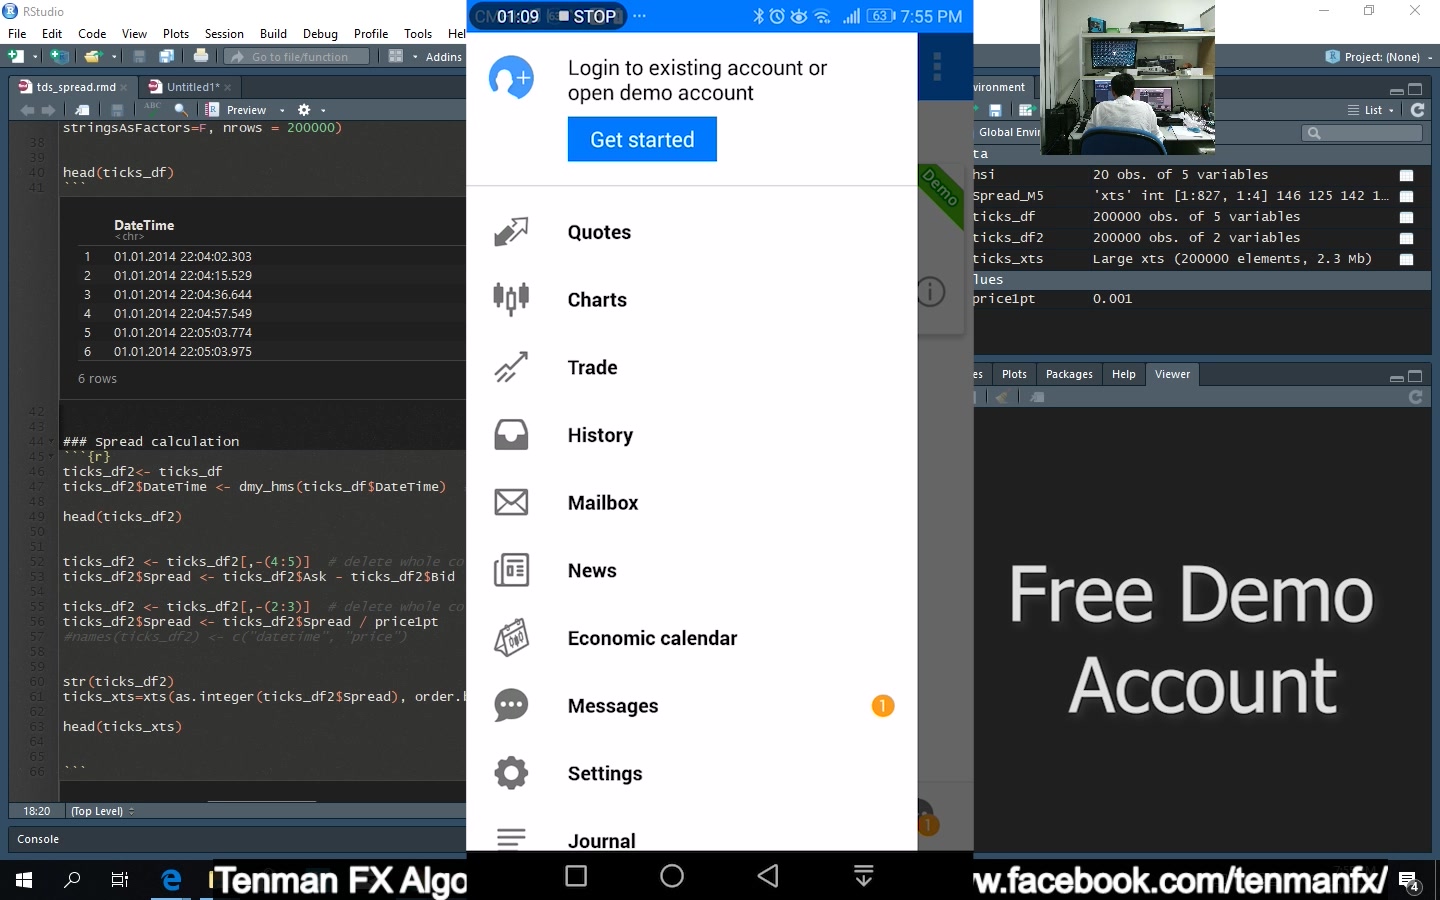Tap the Mailbox envelope icon
This screenshot has height=900, width=1440.
coord(511,502)
